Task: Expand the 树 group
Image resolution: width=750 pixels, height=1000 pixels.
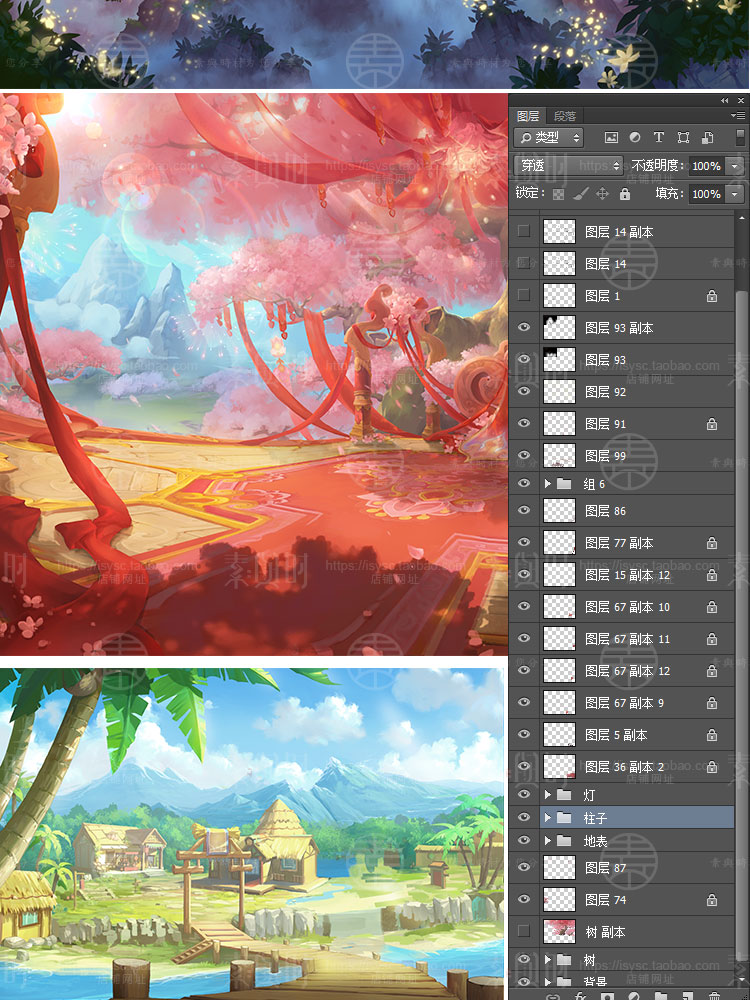Action: click(x=547, y=959)
